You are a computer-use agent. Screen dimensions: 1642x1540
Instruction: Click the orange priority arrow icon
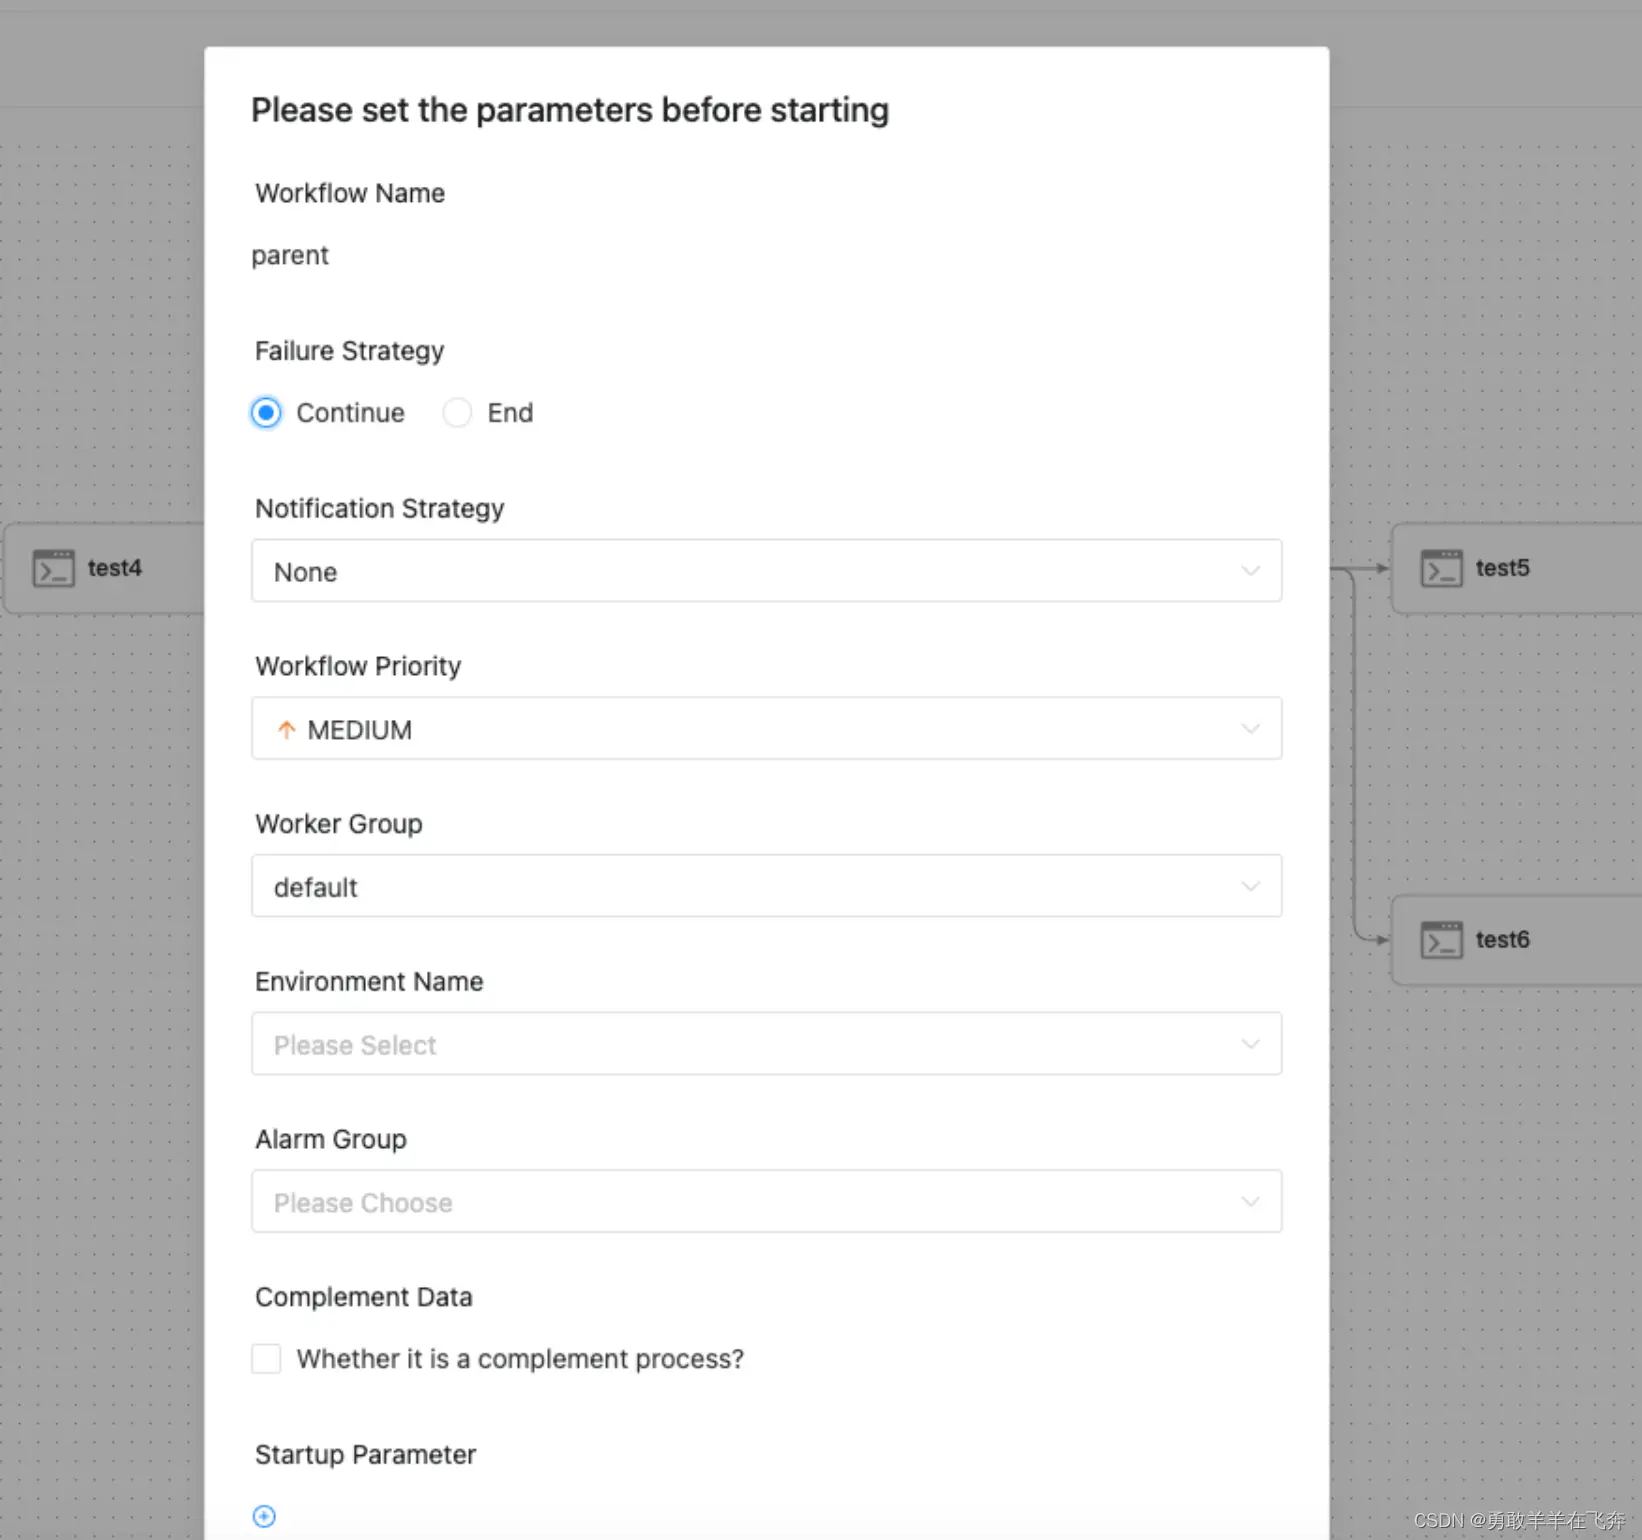tap(286, 730)
